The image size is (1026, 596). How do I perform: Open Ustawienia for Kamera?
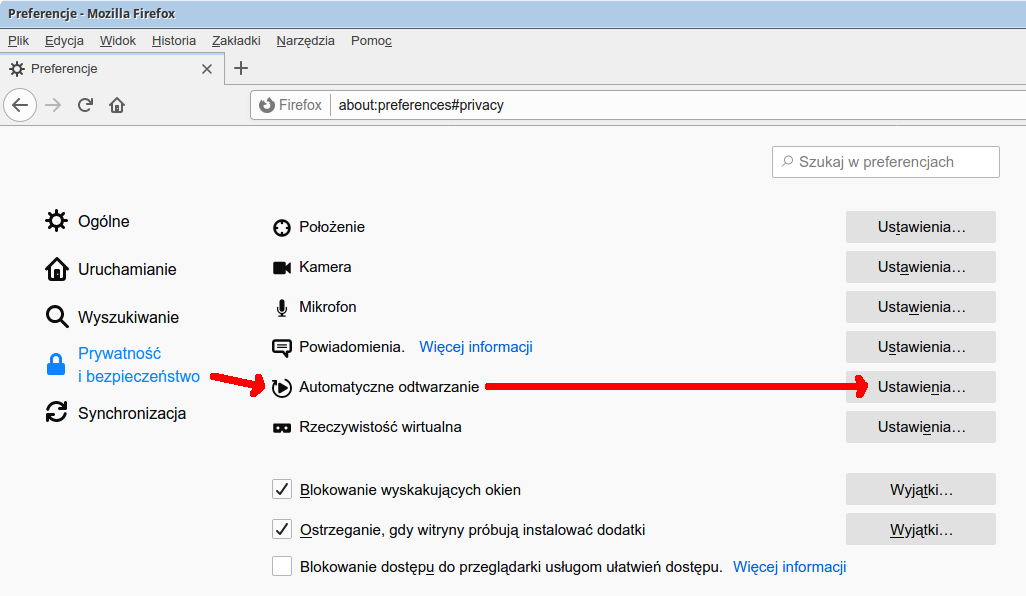click(921, 267)
